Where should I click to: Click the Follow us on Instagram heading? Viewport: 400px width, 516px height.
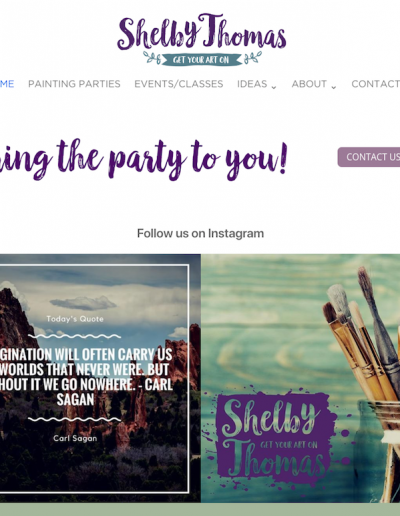[x=200, y=234]
